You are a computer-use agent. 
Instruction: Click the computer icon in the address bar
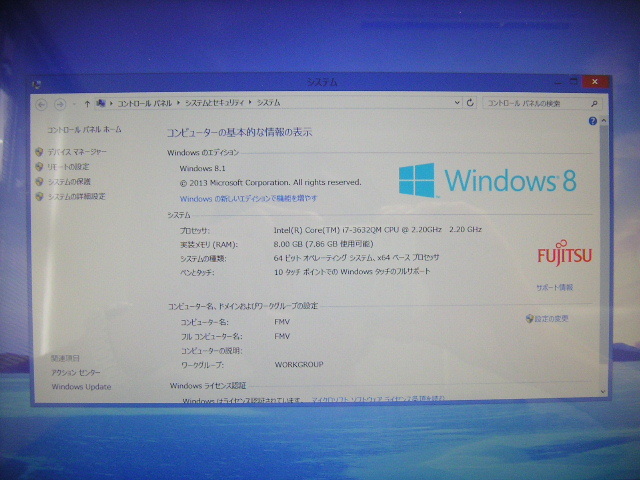click(x=101, y=103)
